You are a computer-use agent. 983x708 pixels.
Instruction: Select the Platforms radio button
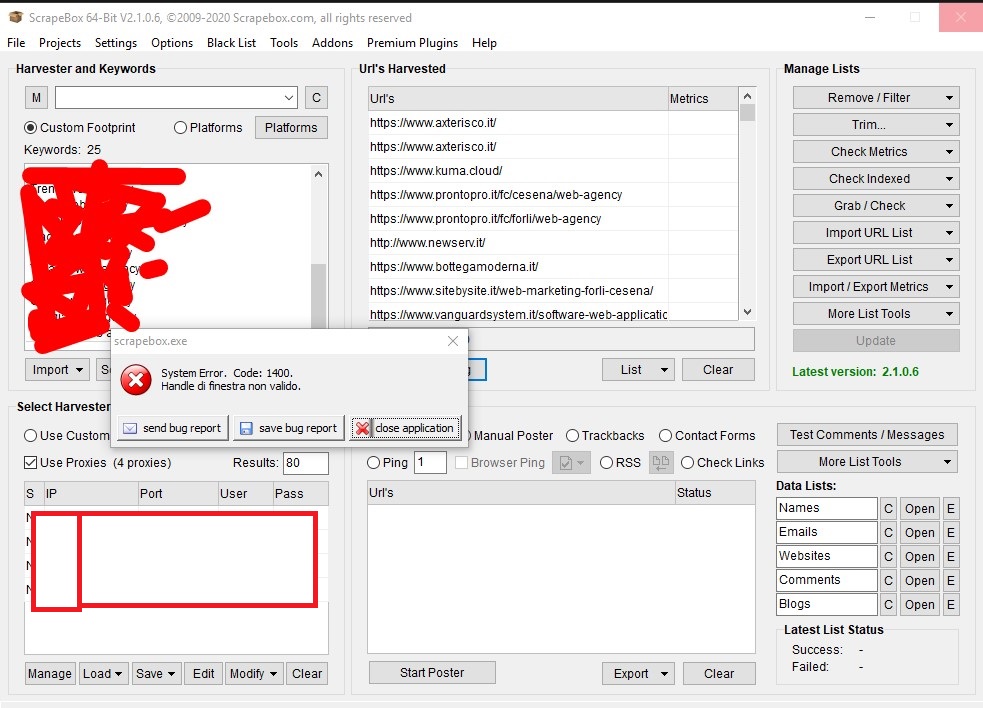click(181, 128)
